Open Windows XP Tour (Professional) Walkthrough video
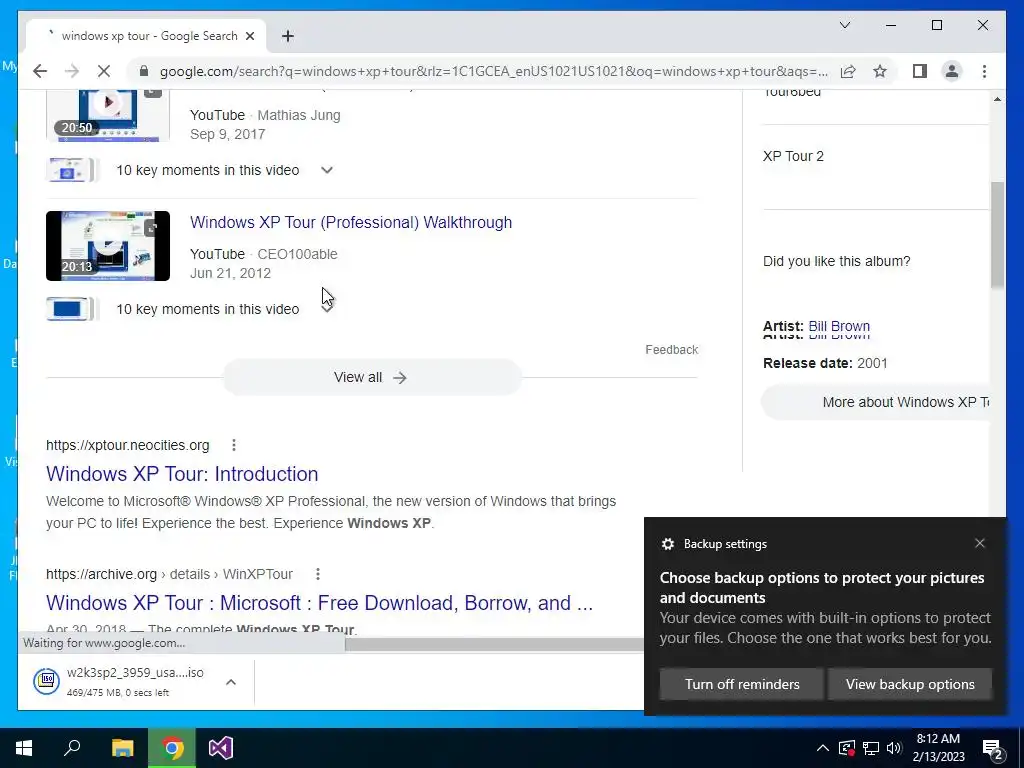Viewport: 1024px width, 768px height. click(351, 222)
